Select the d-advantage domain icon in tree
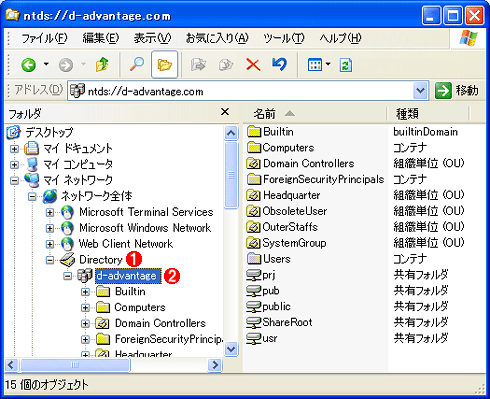Viewport: 490px width, 399px height. [85, 275]
